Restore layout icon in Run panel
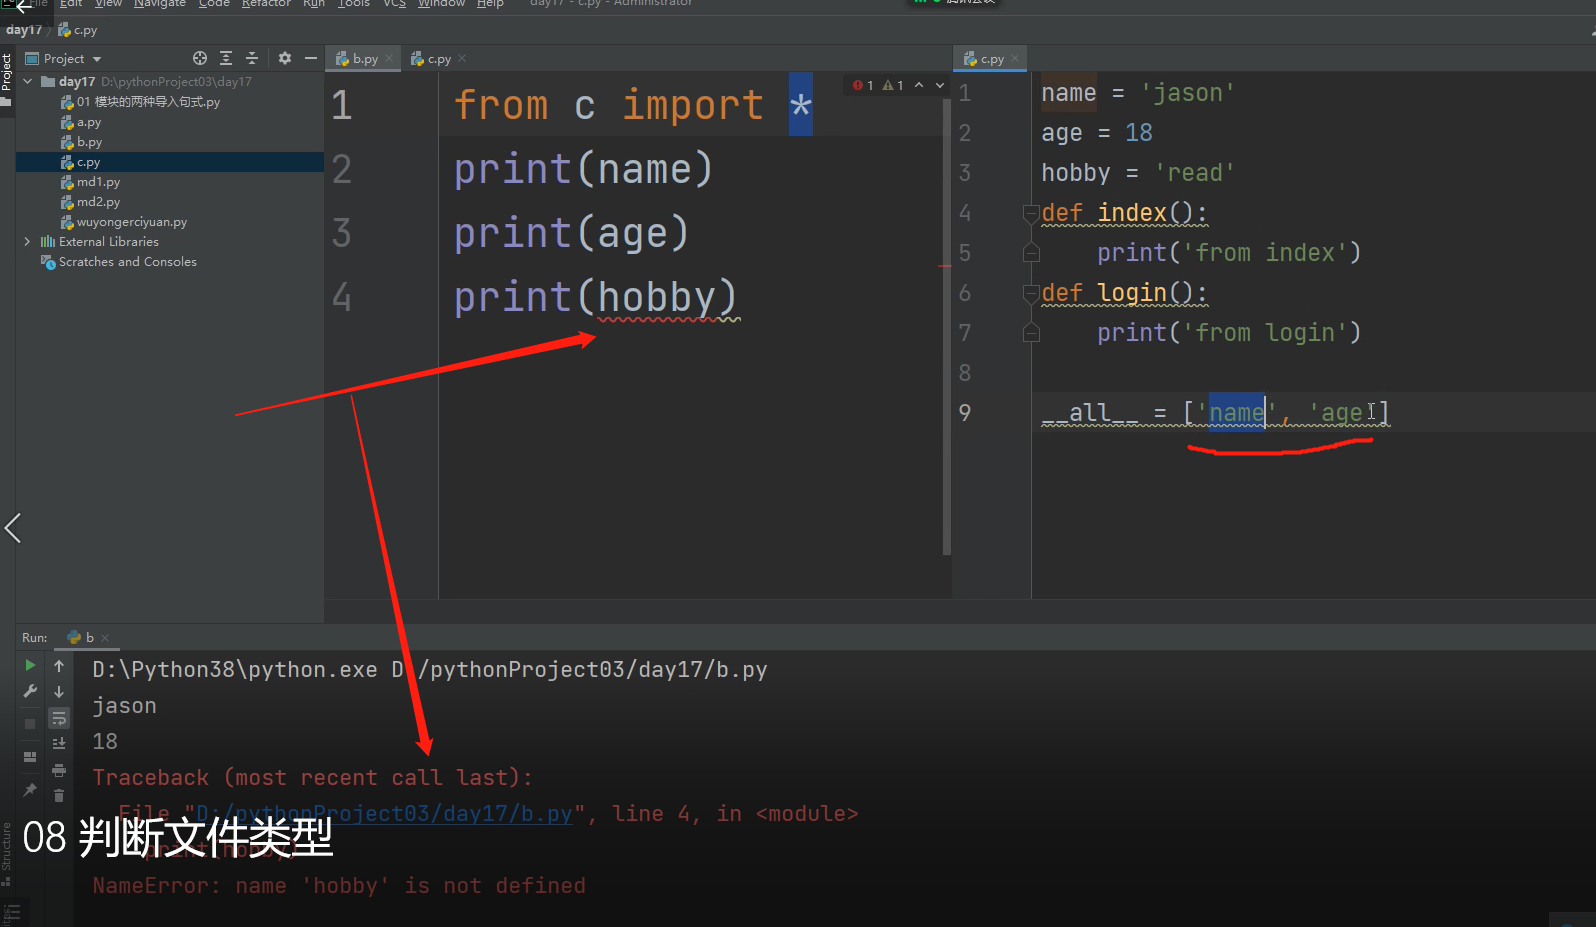The width and height of the screenshot is (1596, 927). 30,757
